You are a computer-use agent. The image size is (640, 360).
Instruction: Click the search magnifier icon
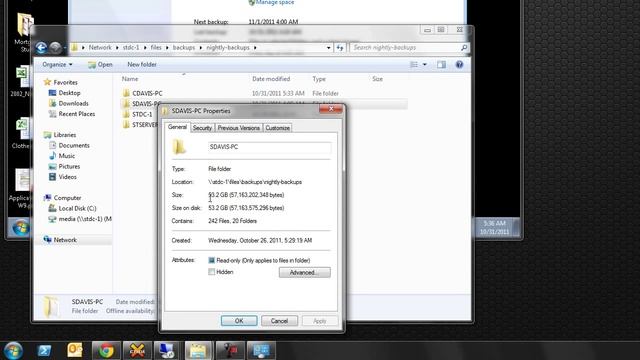[x=464, y=48]
